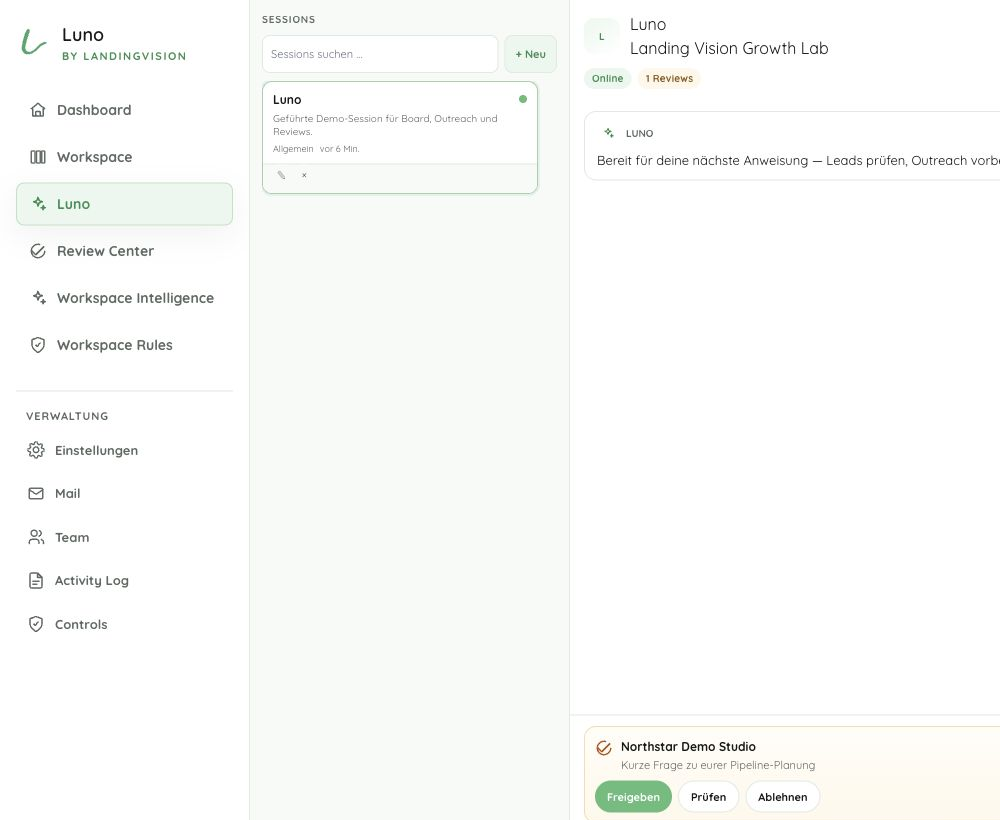This screenshot has height=820, width=1000.
Task: Click the Northstar Demo Studio title
Action: 688,747
